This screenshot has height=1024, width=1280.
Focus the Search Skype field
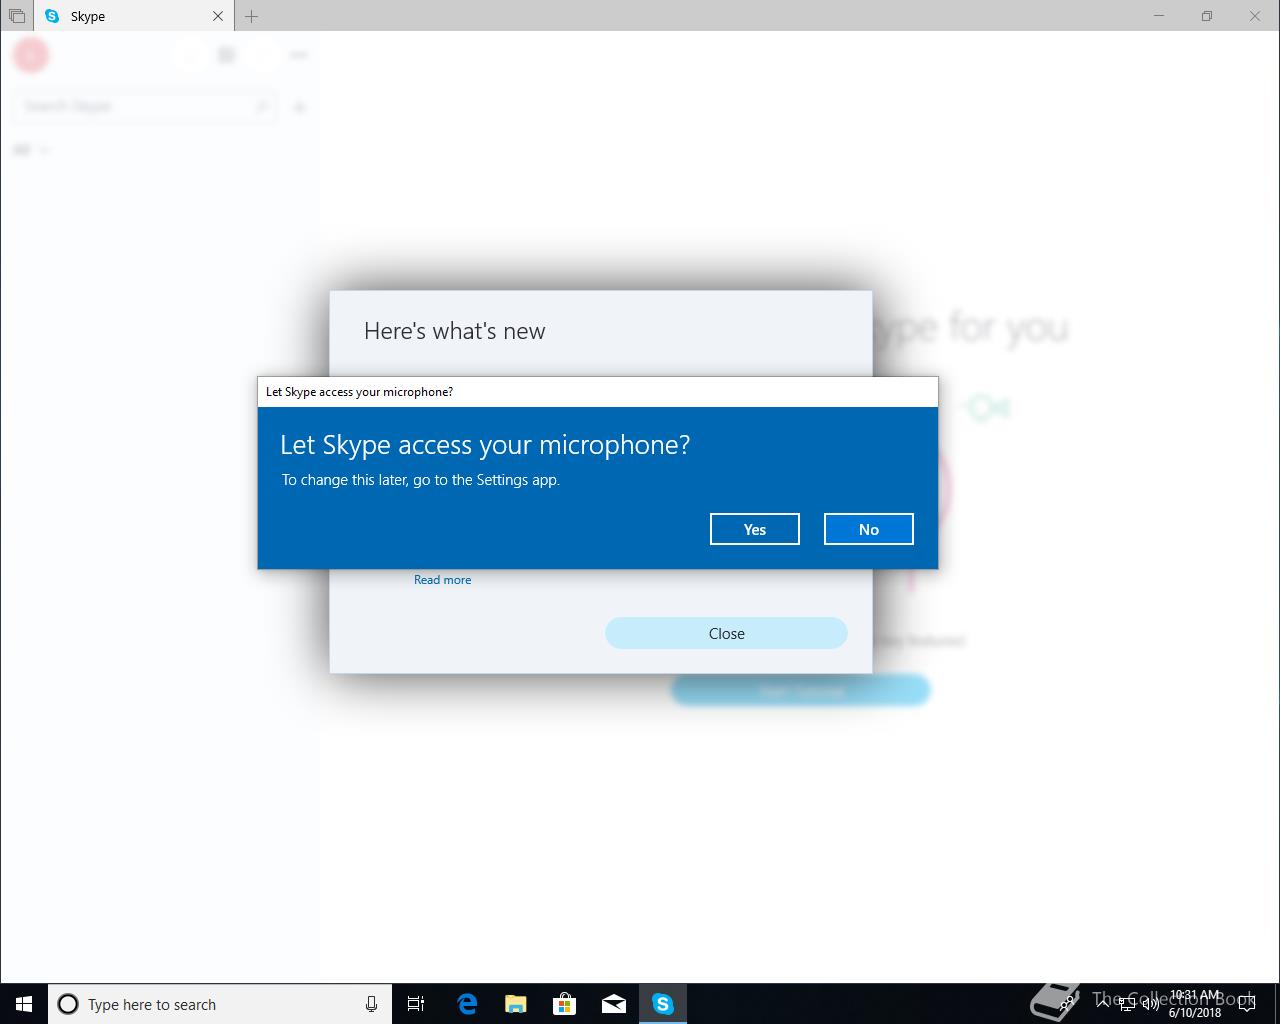(x=146, y=106)
